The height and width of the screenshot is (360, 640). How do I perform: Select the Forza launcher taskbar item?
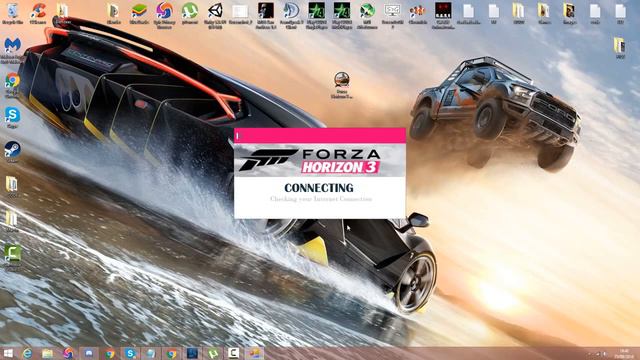[x=254, y=353]
